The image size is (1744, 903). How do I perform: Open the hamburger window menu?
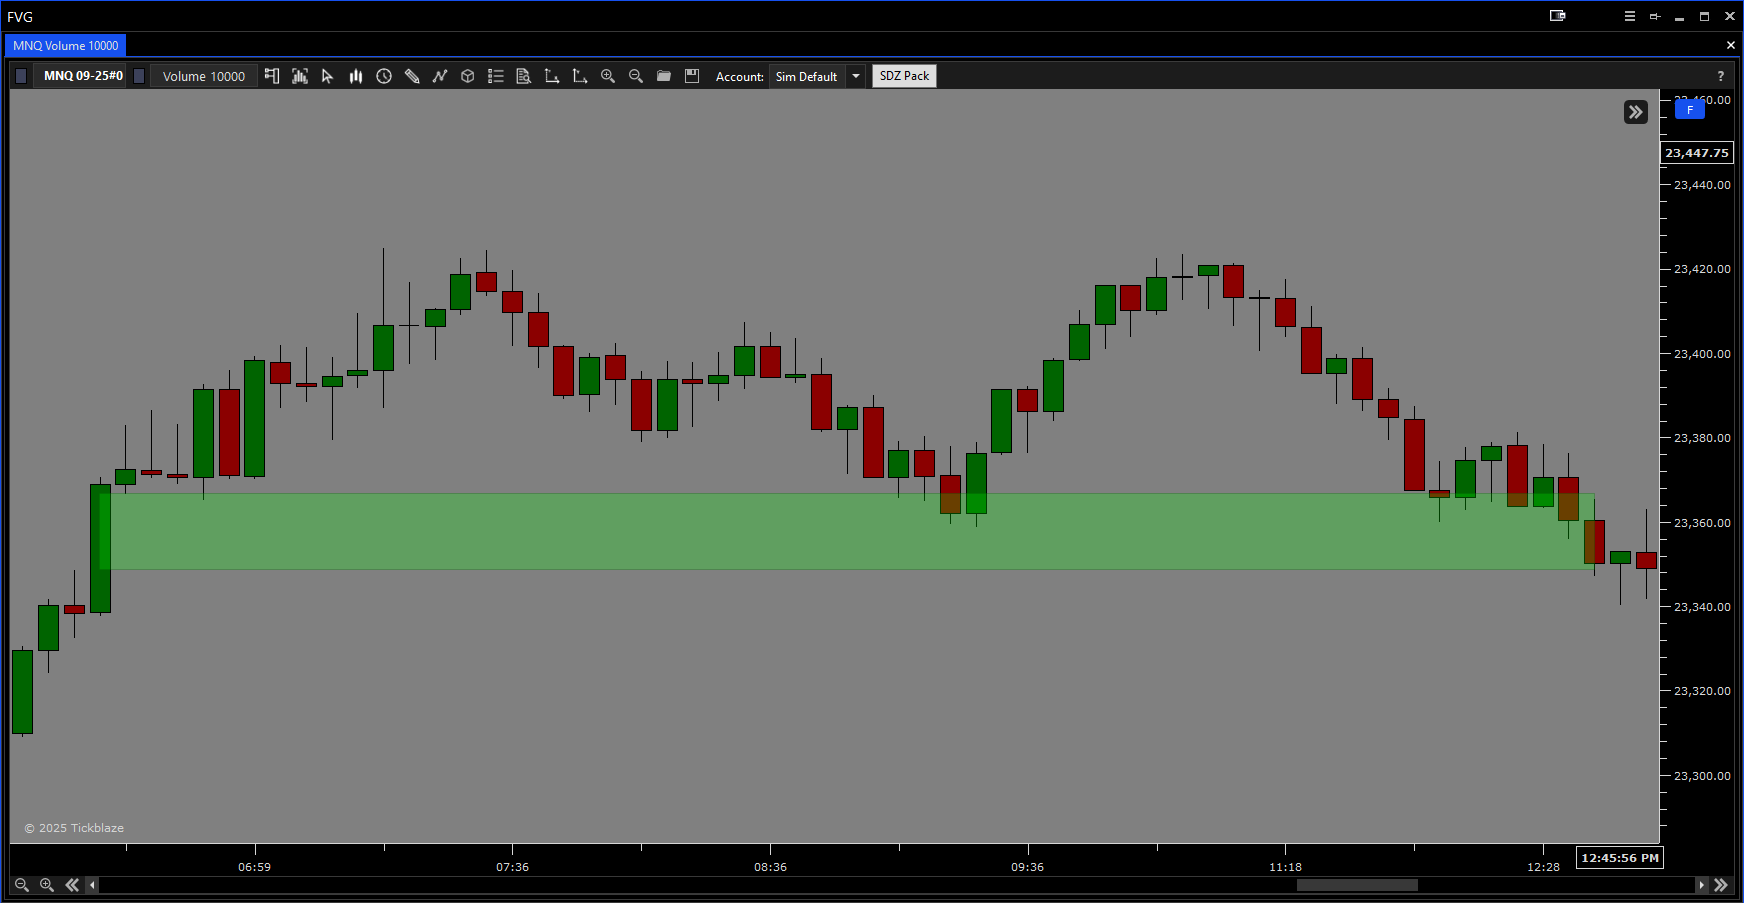(1630, 16)
